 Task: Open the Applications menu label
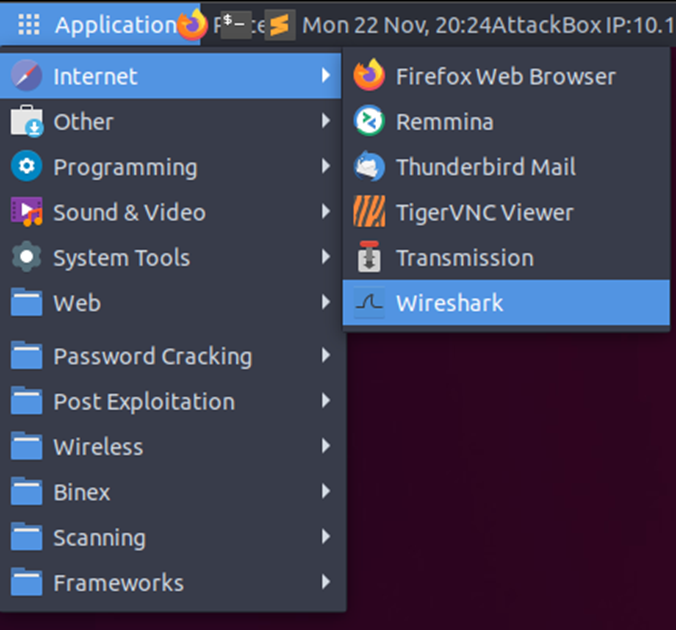[x=116, y=25]
